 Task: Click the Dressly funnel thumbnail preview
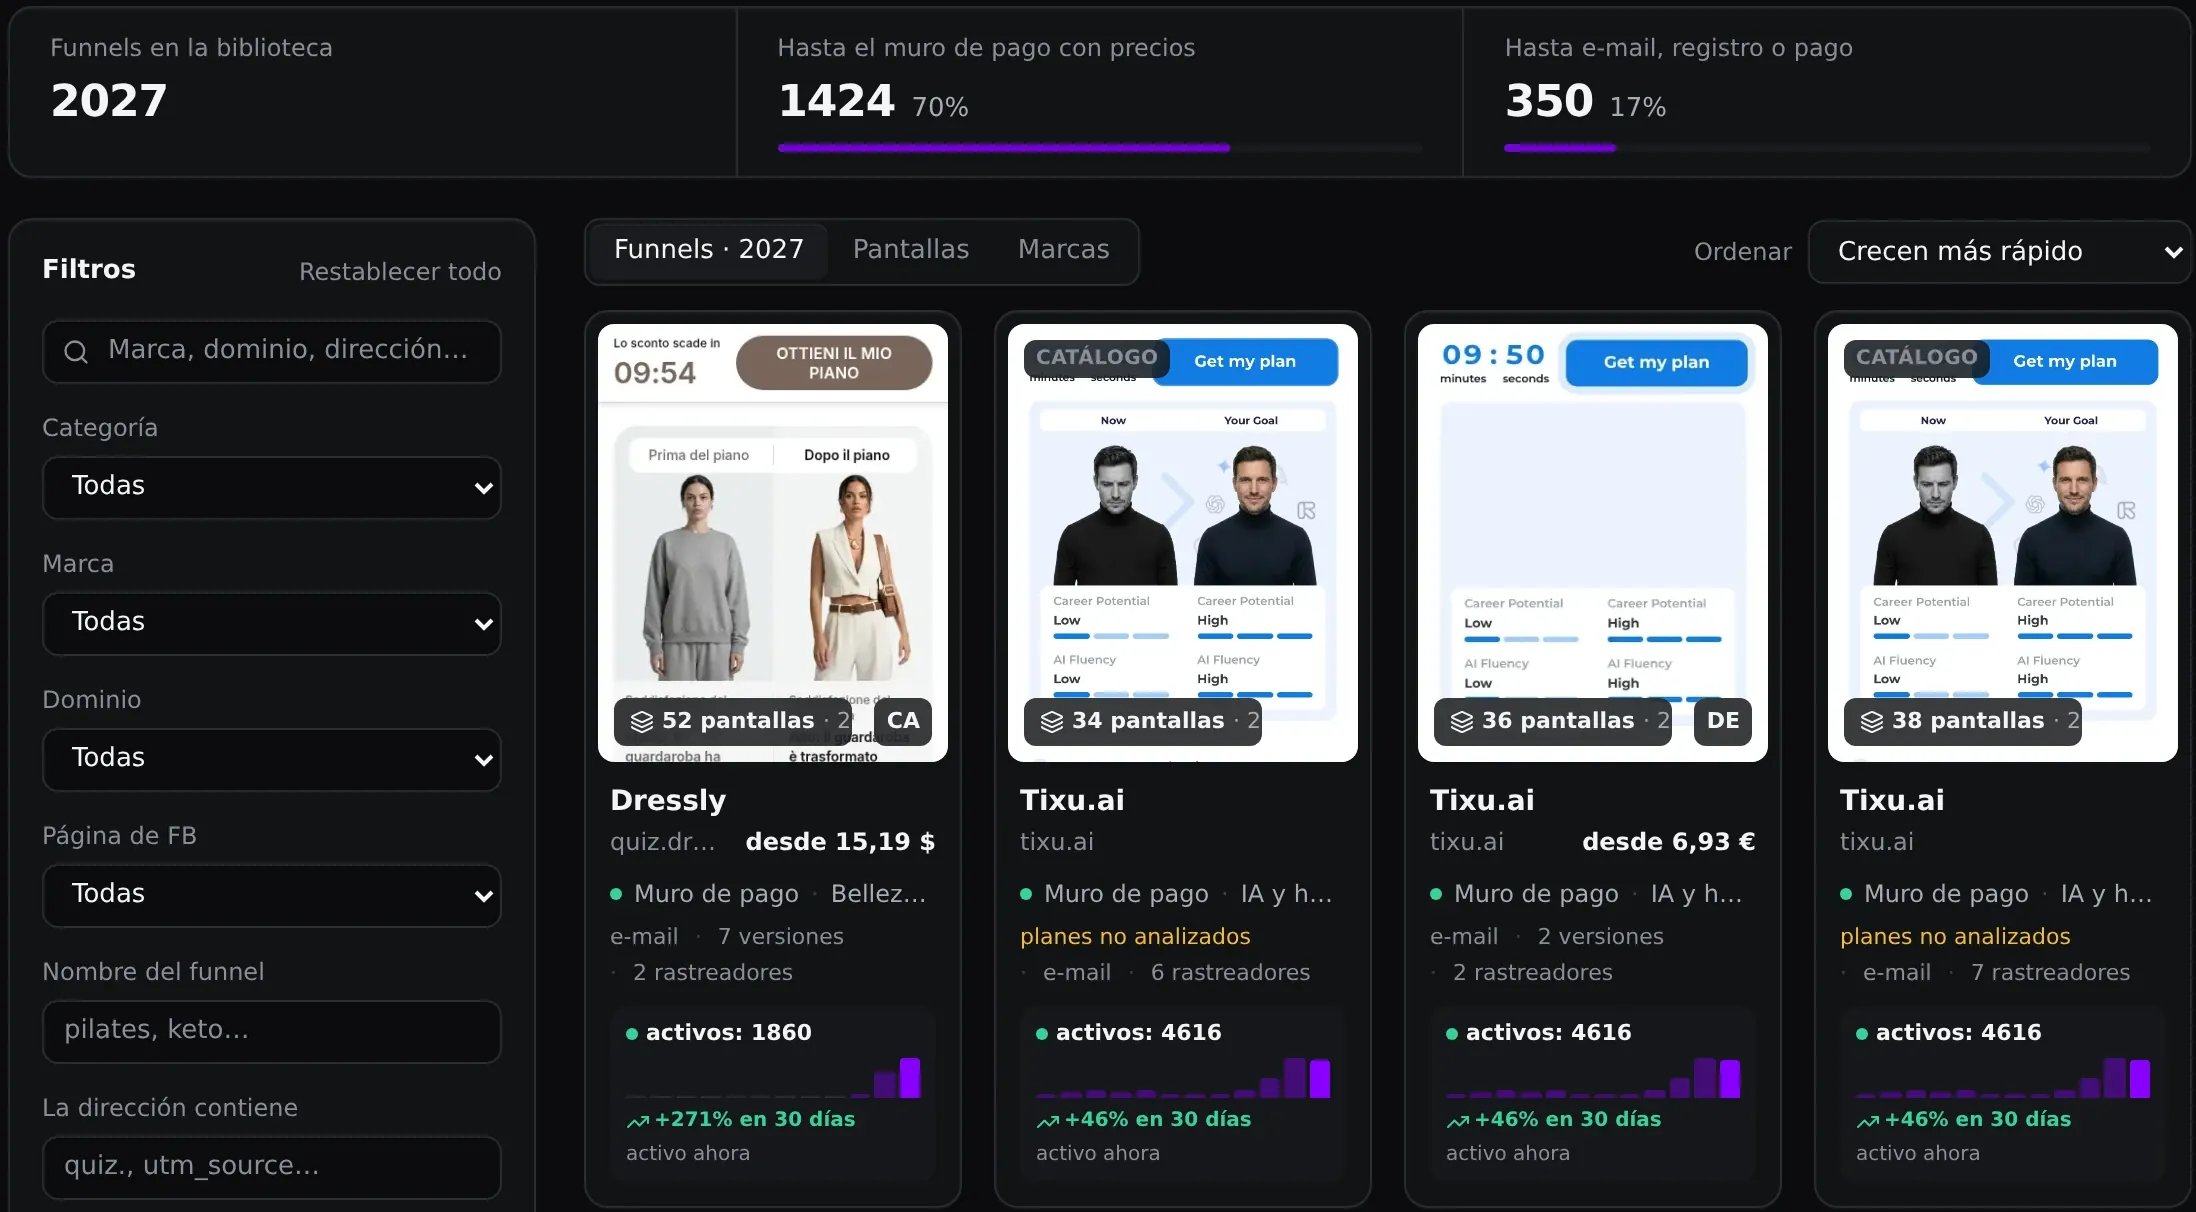(x=773, y=543)
